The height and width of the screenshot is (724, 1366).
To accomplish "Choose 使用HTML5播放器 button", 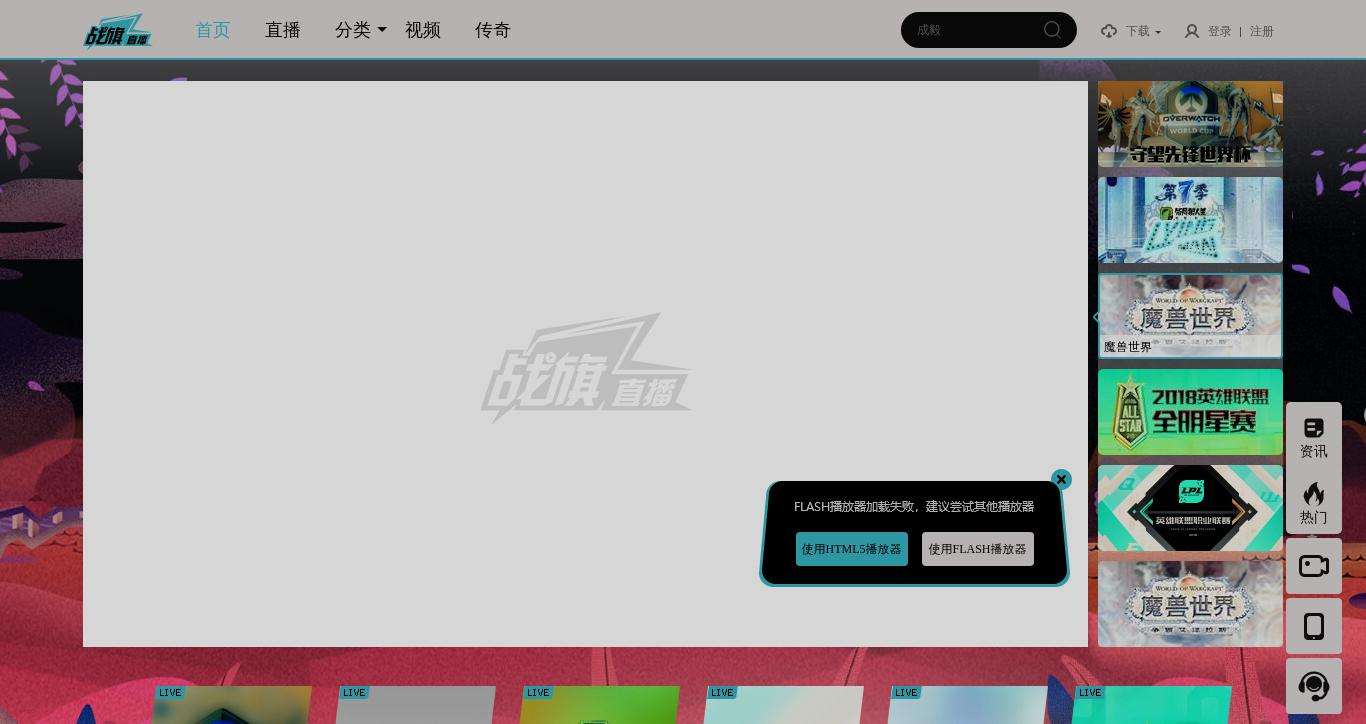I will tap(852, 549).
